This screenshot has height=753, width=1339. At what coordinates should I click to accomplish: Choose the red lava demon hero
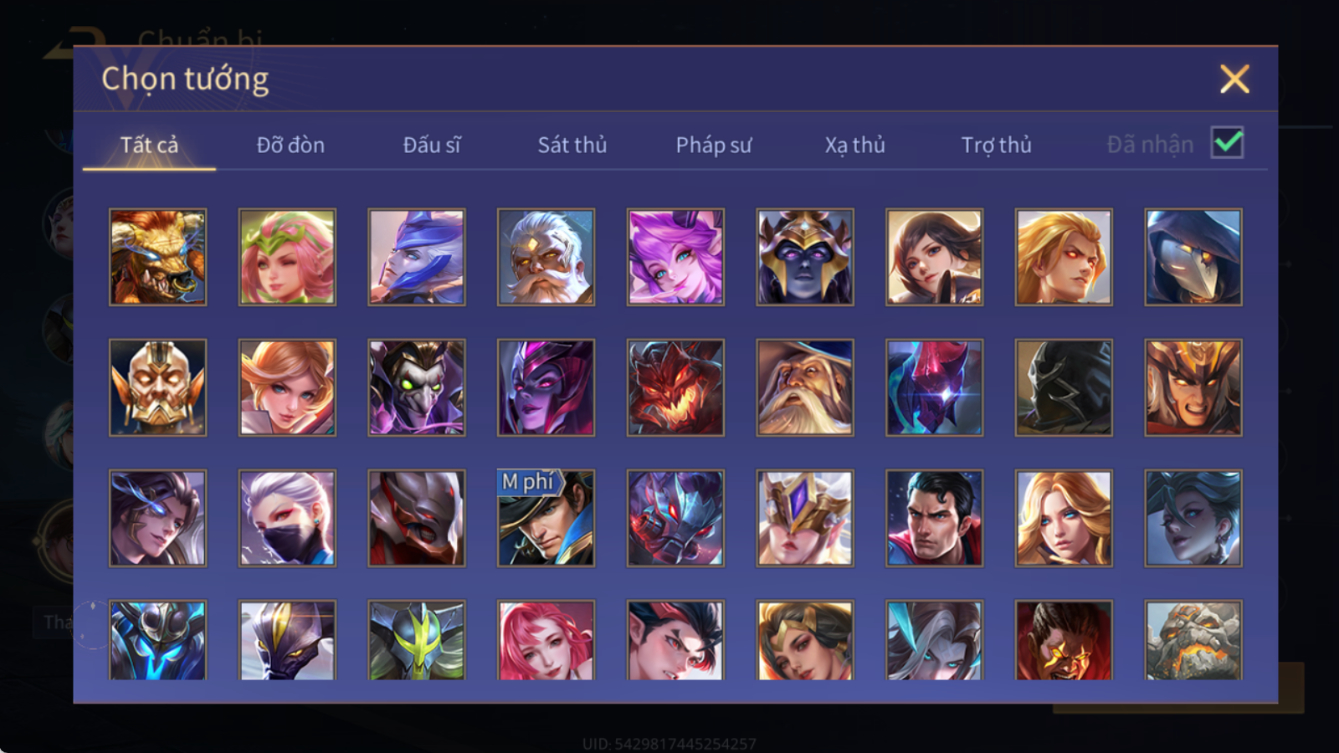coord(675,387)
